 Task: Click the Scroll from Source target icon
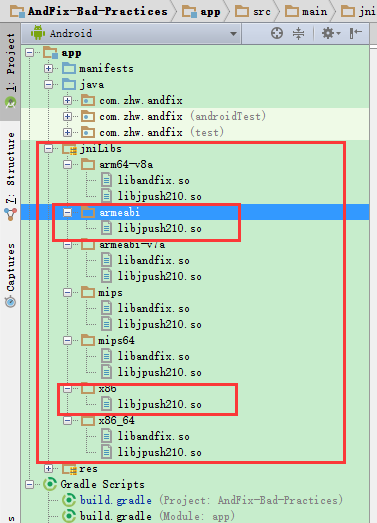pyautogui.click(x=277, y=33)
